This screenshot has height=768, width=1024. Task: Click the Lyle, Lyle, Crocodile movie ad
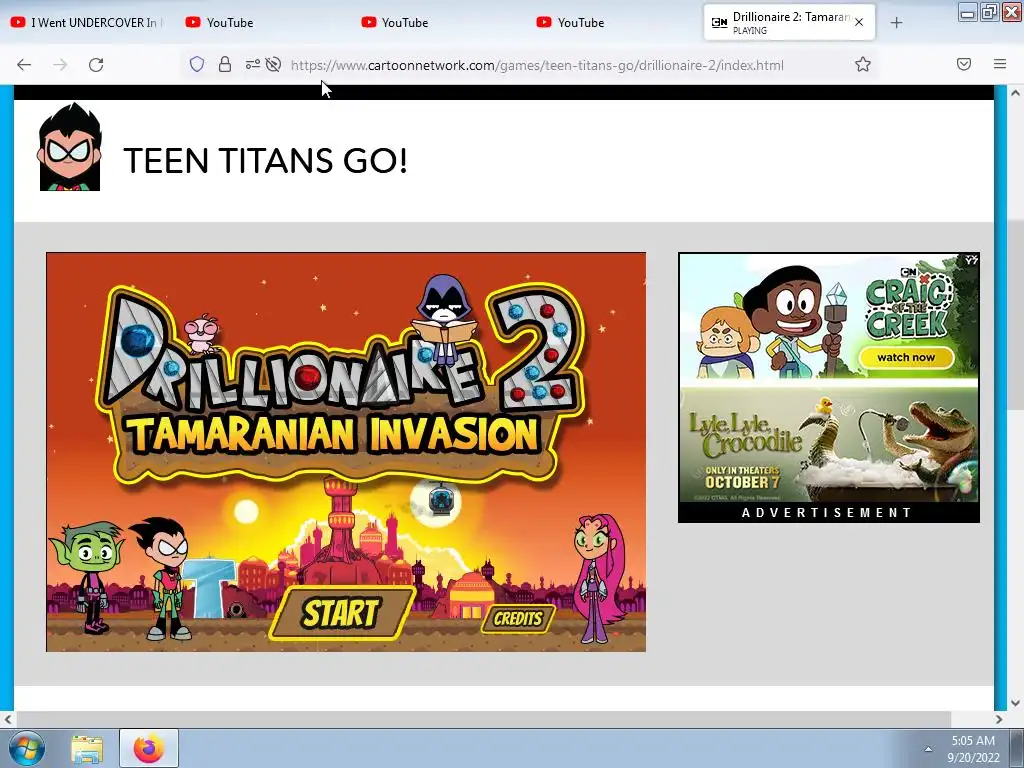[829, 444]
